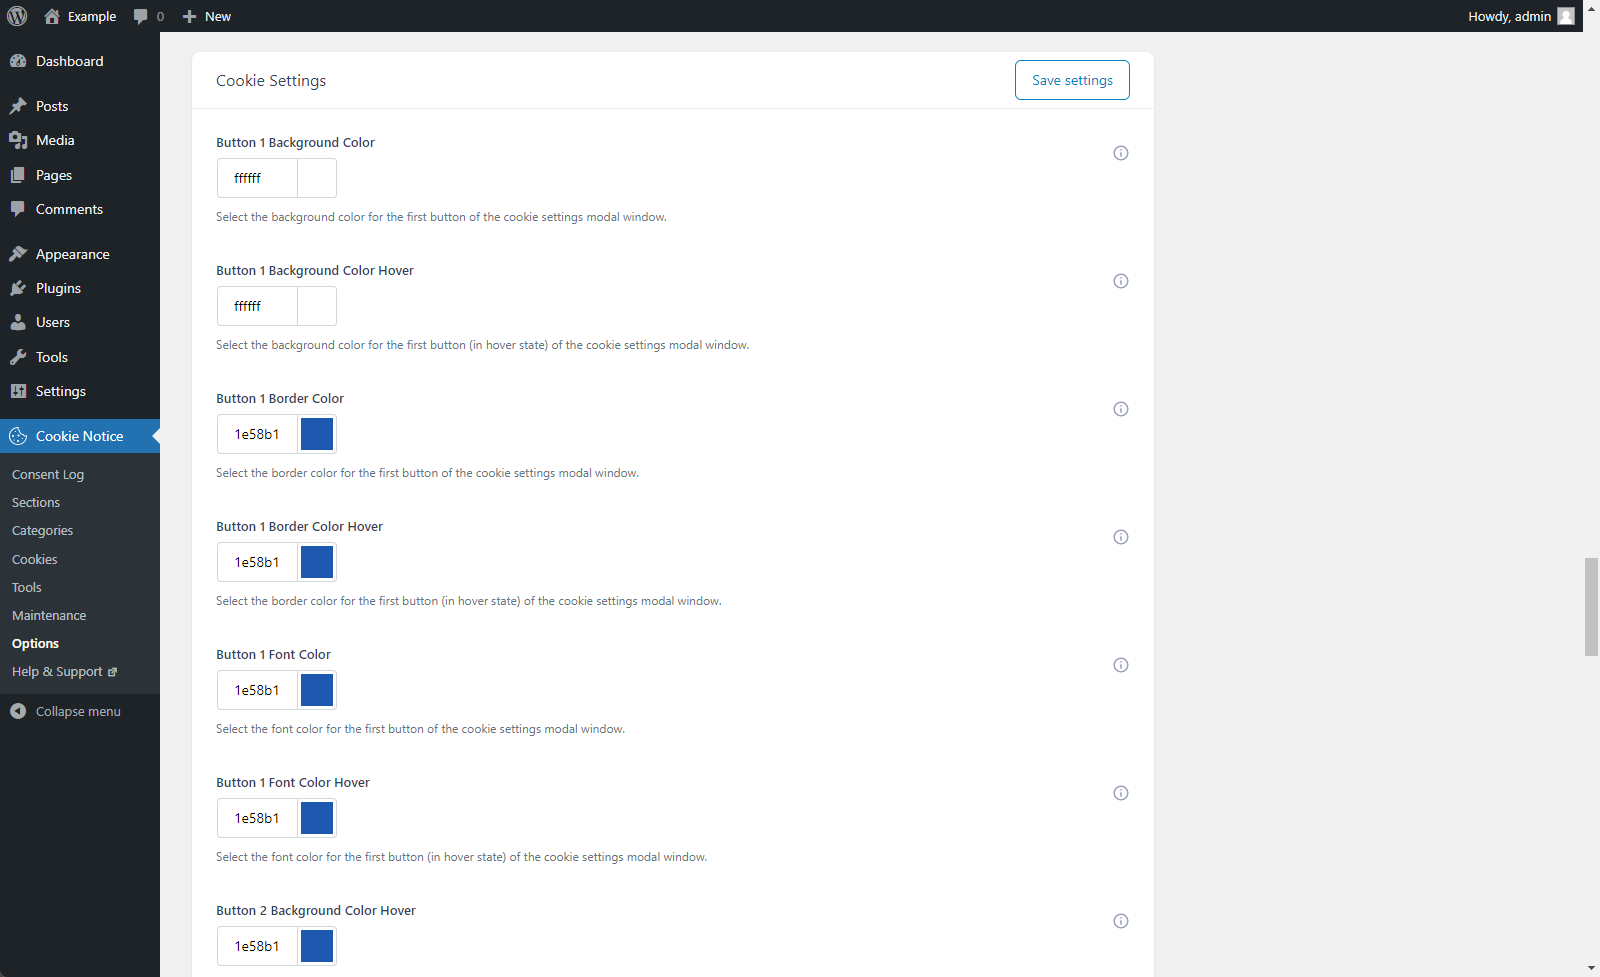
Task: Collapse the admin sidebar menu
Action: pos(66,711)
